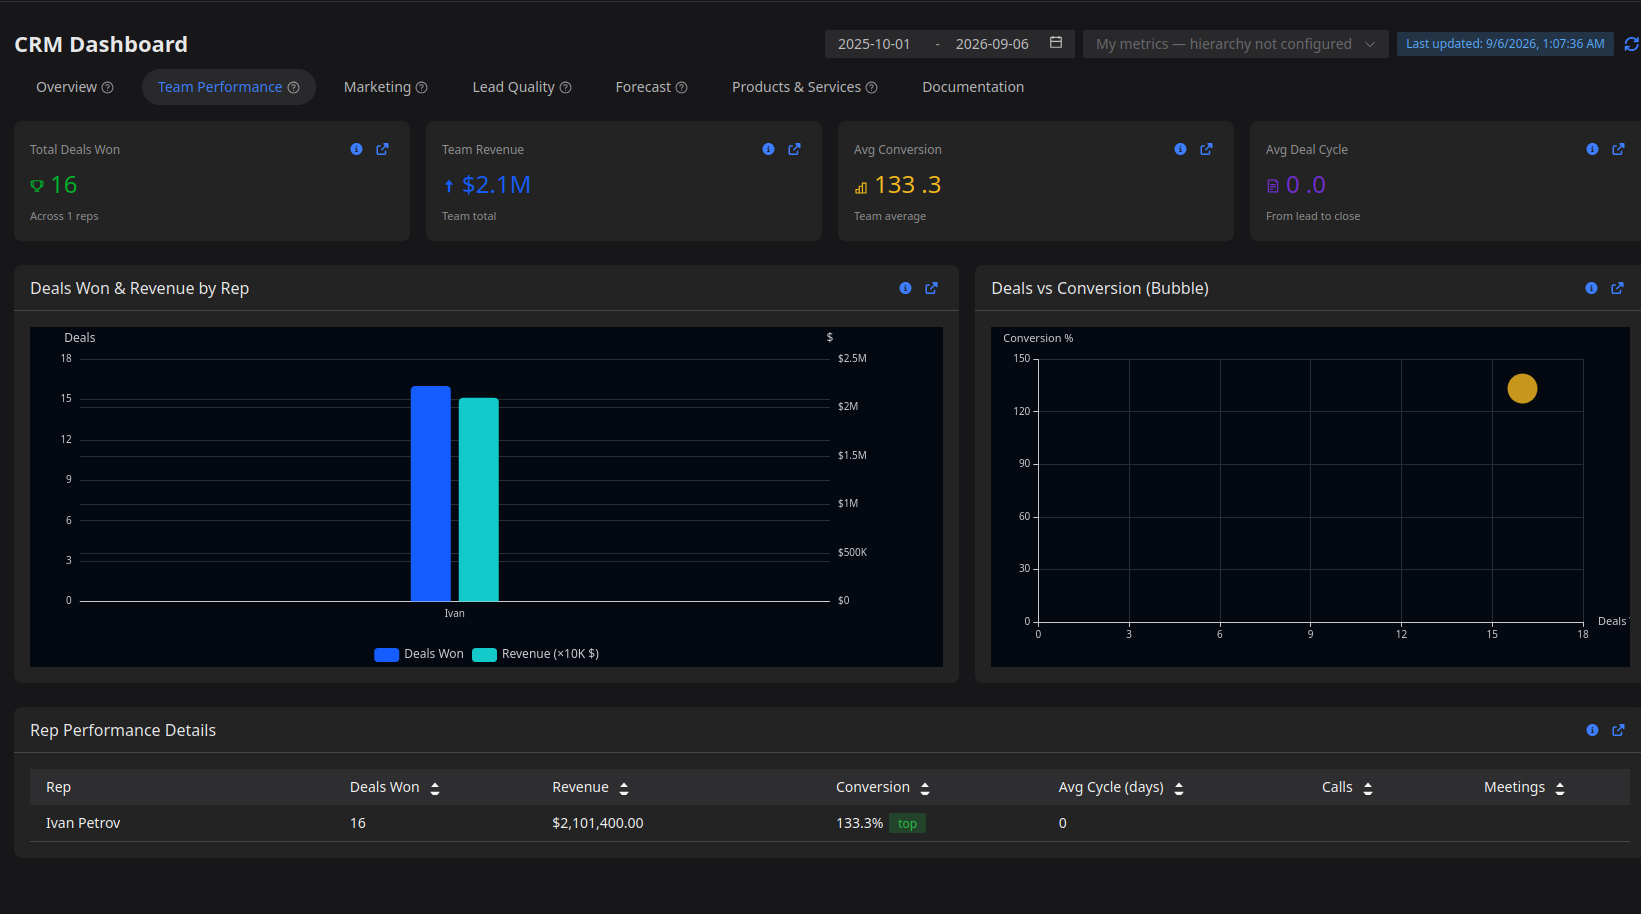The width and height of the screenshot is (1641, 914).
Task: Expand Deals Won & Revenue by Rep chart
Action: pyautogui.click(x=931, y=288)
